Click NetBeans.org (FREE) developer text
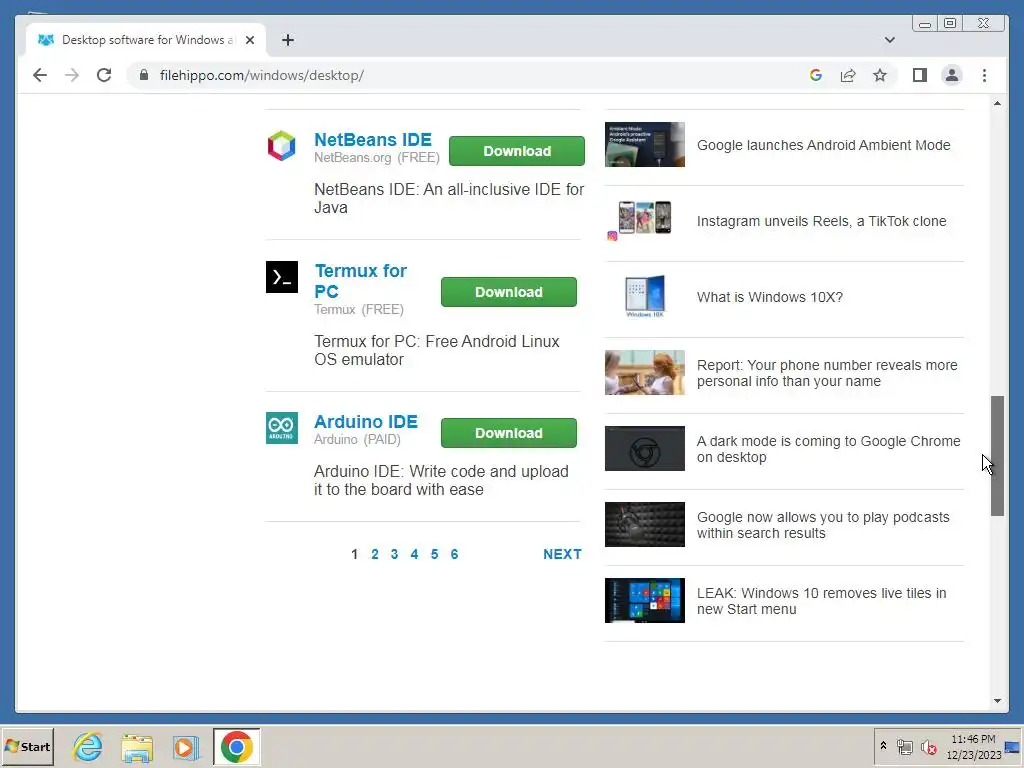This screenshot has width=1024, height=768. click(377, 158)
